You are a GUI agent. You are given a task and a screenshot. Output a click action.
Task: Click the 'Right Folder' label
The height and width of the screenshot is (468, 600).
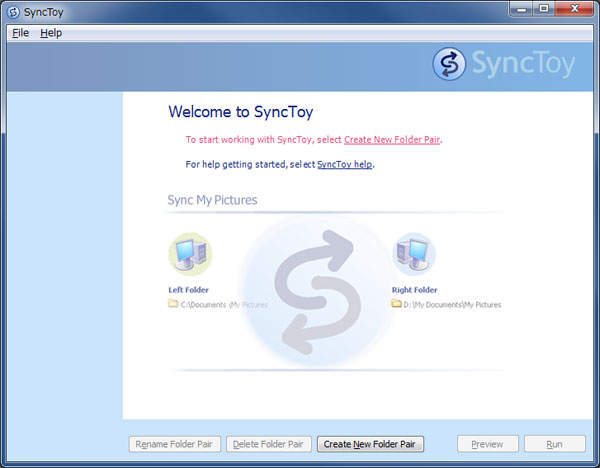(414, 290)
